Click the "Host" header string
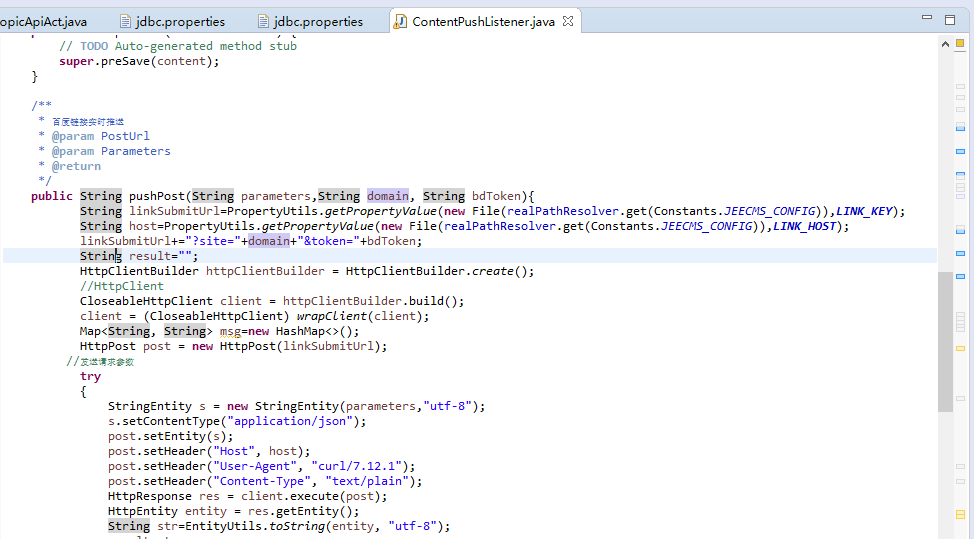The image size is (974, 539). tap(234, 451)
